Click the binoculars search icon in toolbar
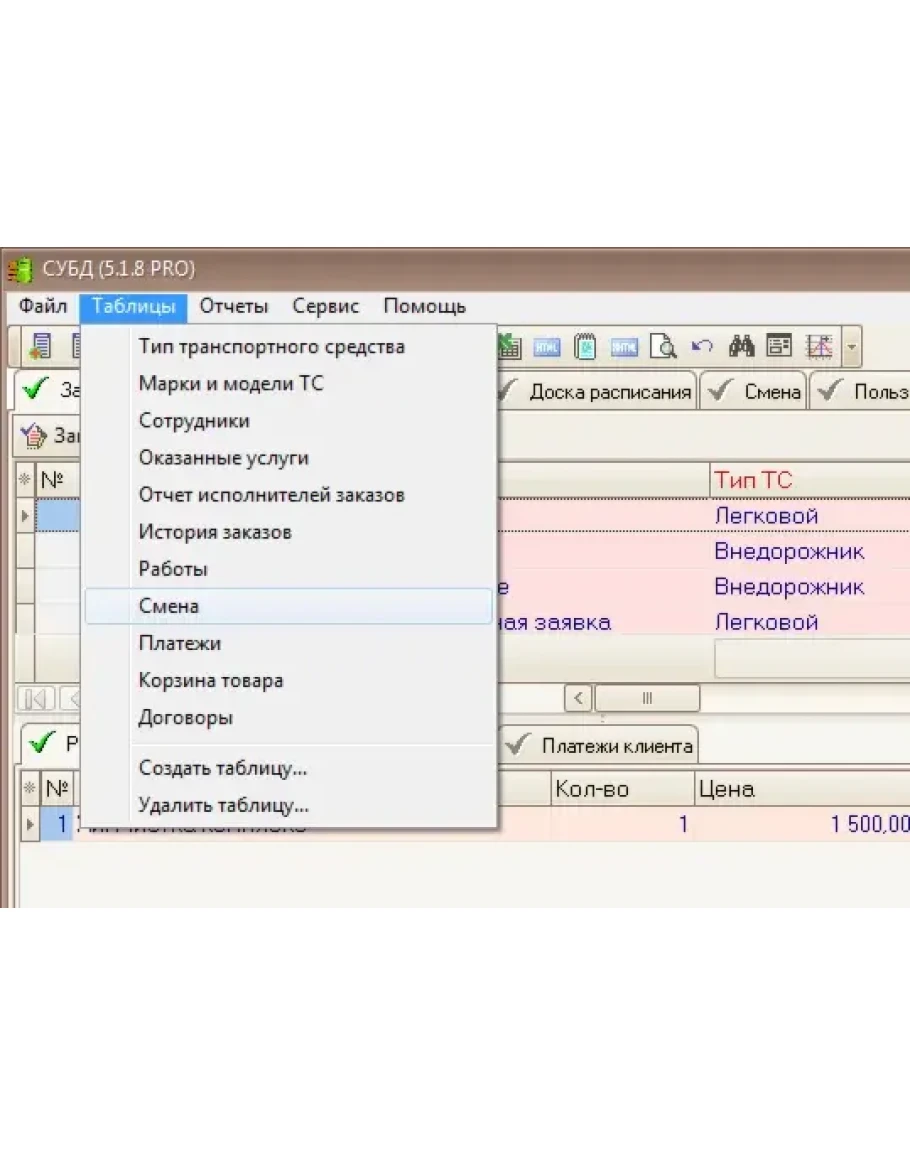This screenshot has width=910, height=1155. [741, 347]
